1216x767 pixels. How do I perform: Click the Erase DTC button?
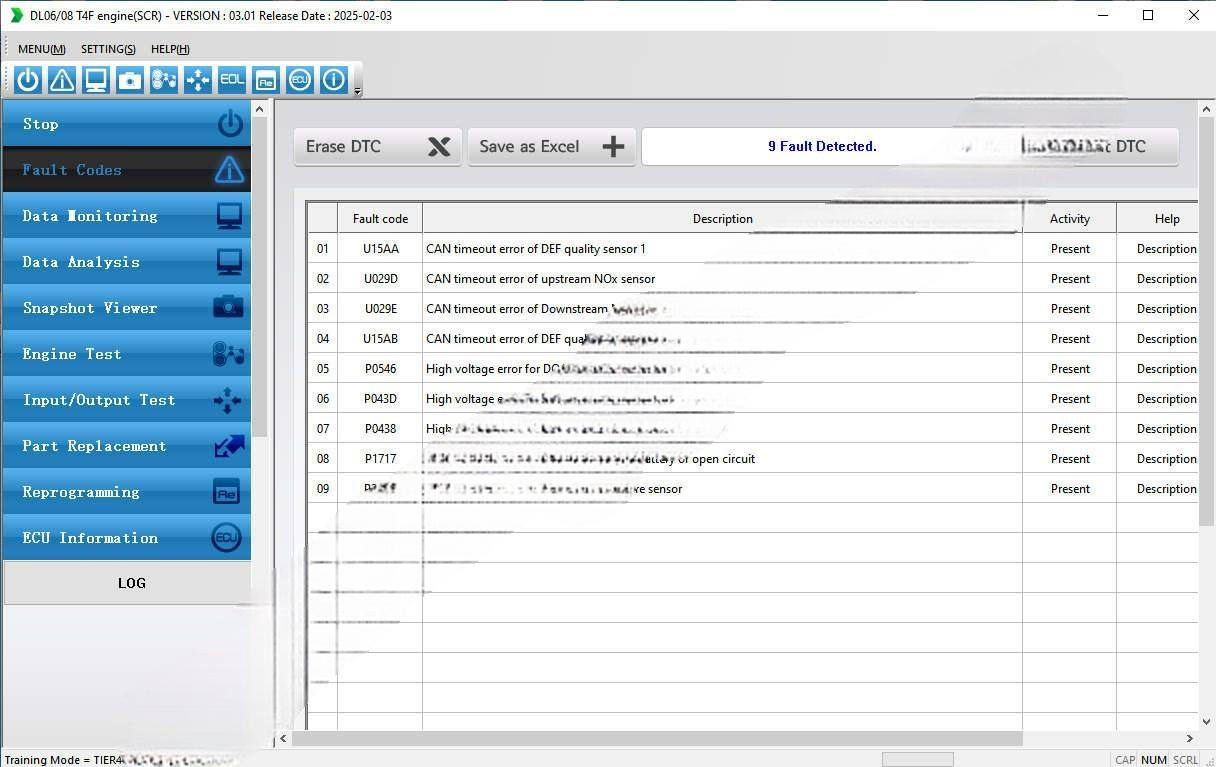click(377, 147)
